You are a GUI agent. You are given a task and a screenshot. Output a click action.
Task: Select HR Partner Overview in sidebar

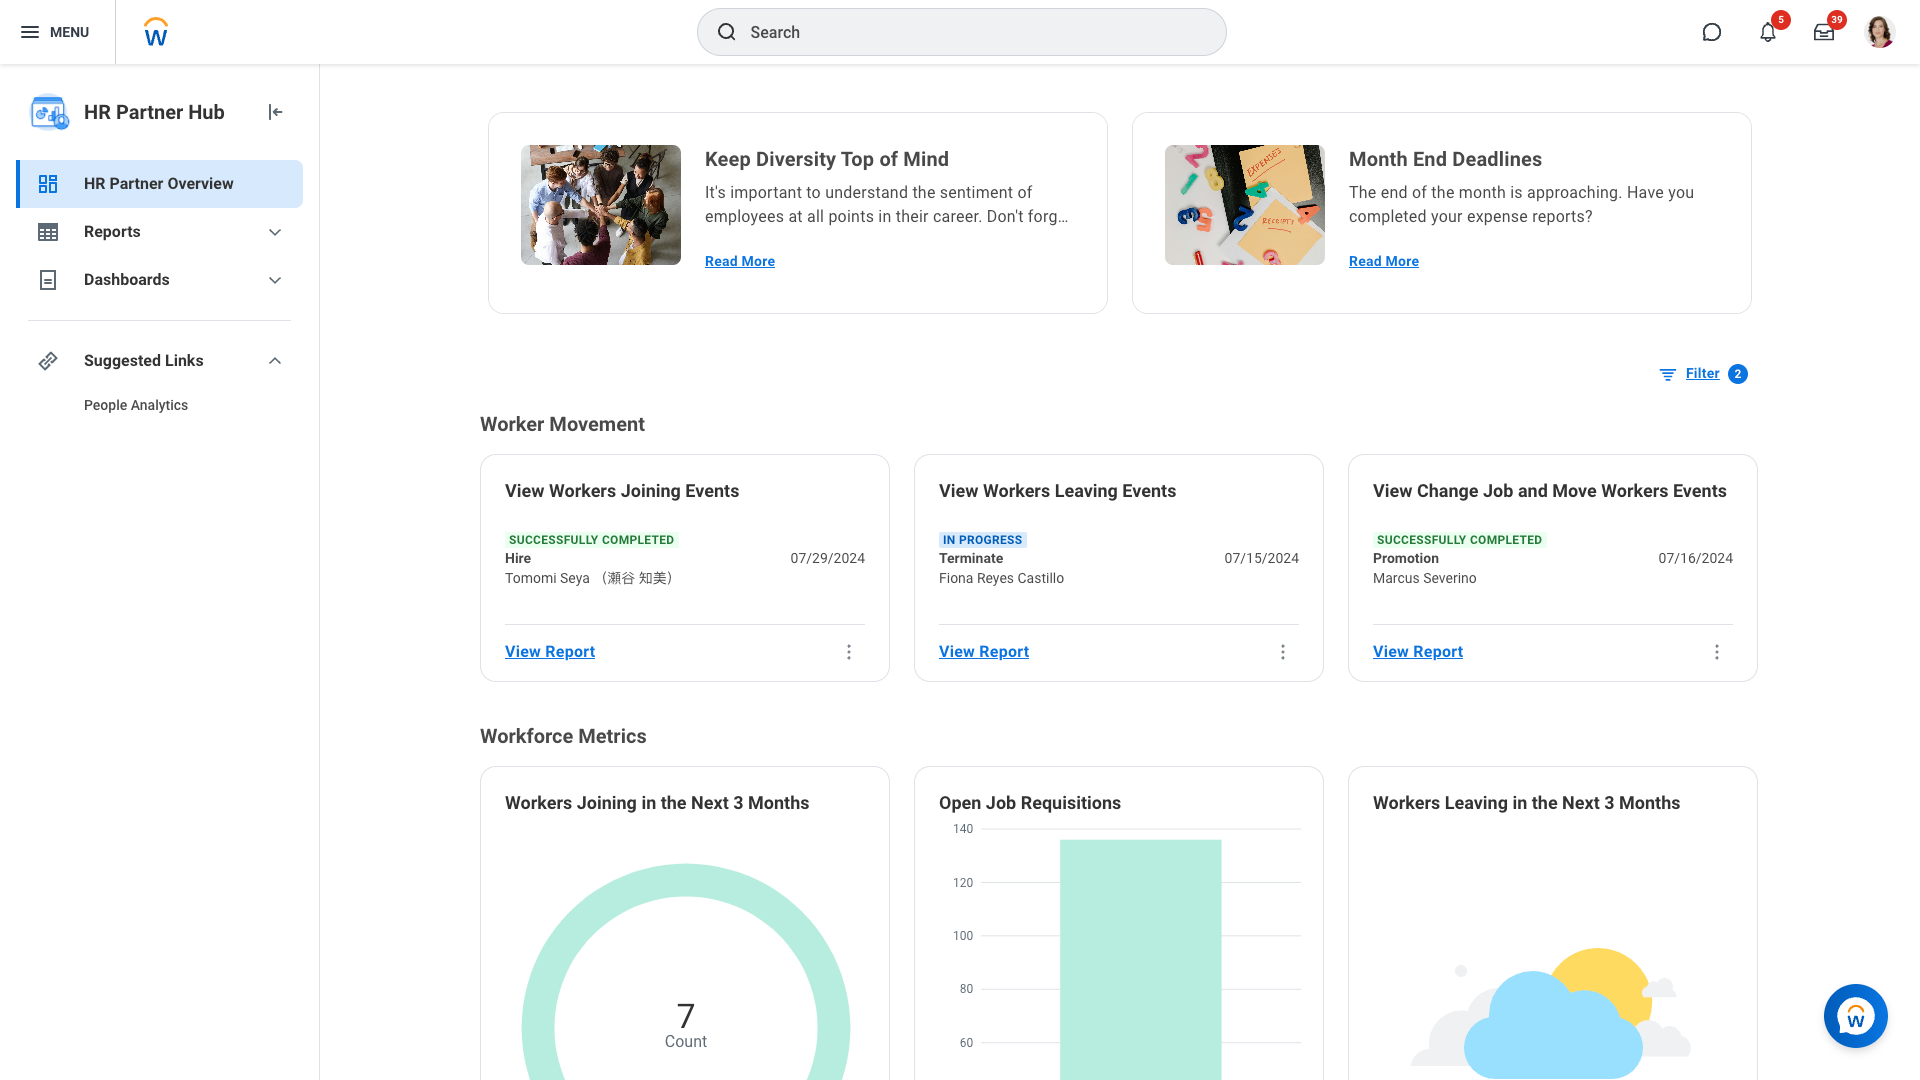pos(159,184)
